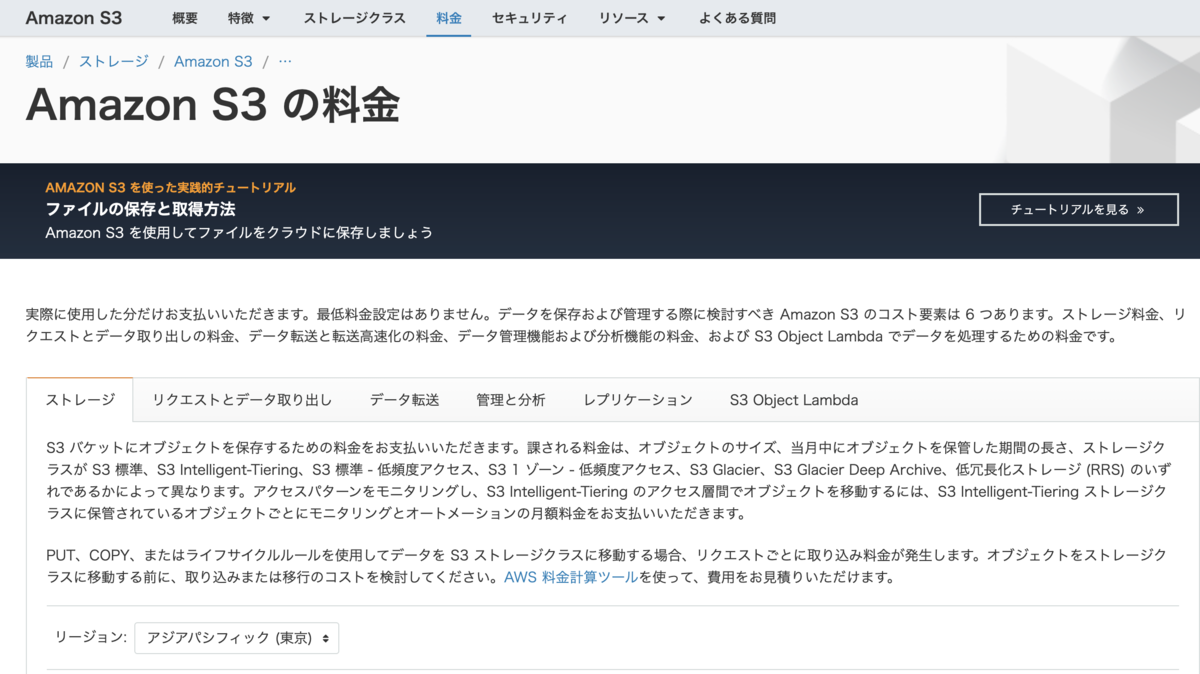1200x674 pixels.
Task: Click the AMAZON S3 を使った実践的チュートリアル label
Action: pos(170,187)
